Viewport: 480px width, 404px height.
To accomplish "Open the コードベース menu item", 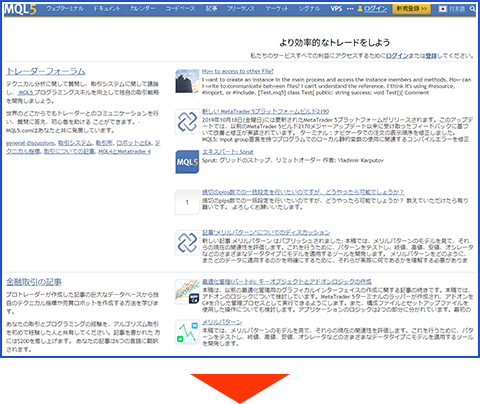I will pos(180,9).
